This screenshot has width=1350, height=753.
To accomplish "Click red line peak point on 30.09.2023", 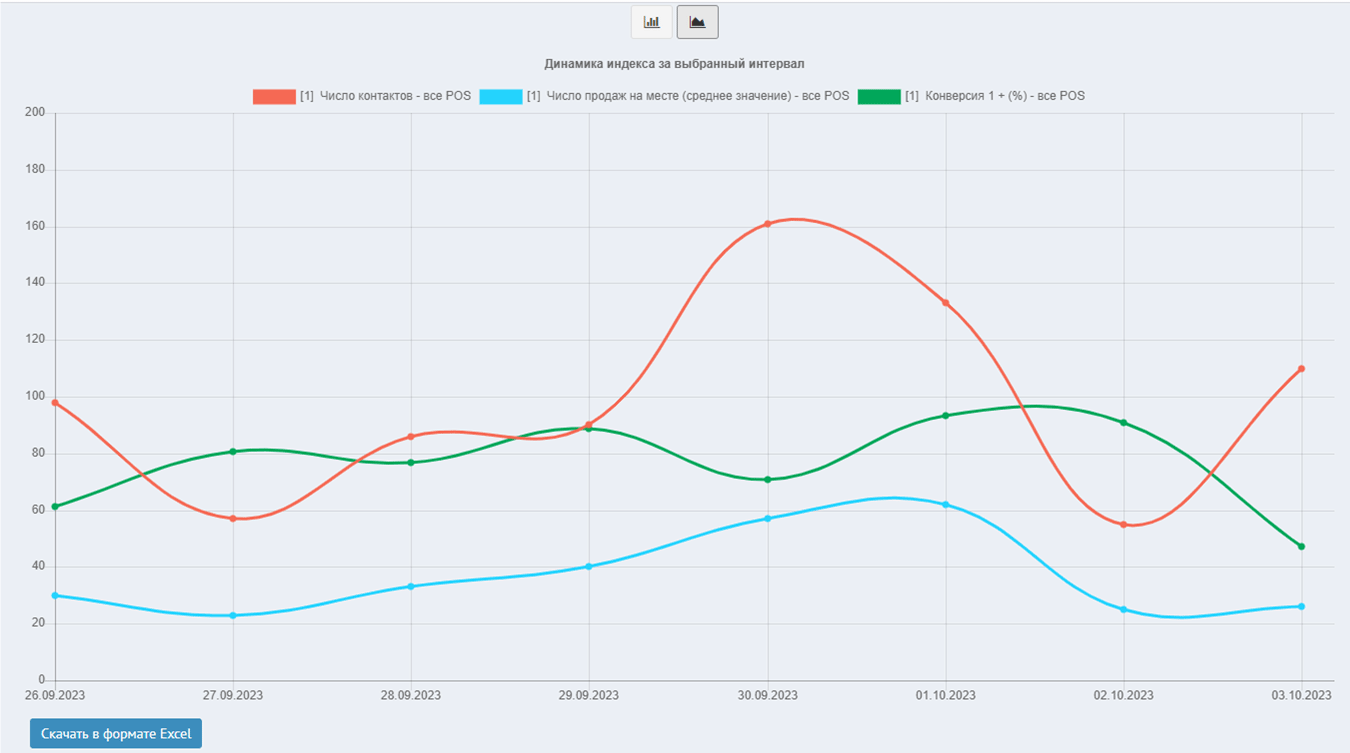I will [768, 224].
